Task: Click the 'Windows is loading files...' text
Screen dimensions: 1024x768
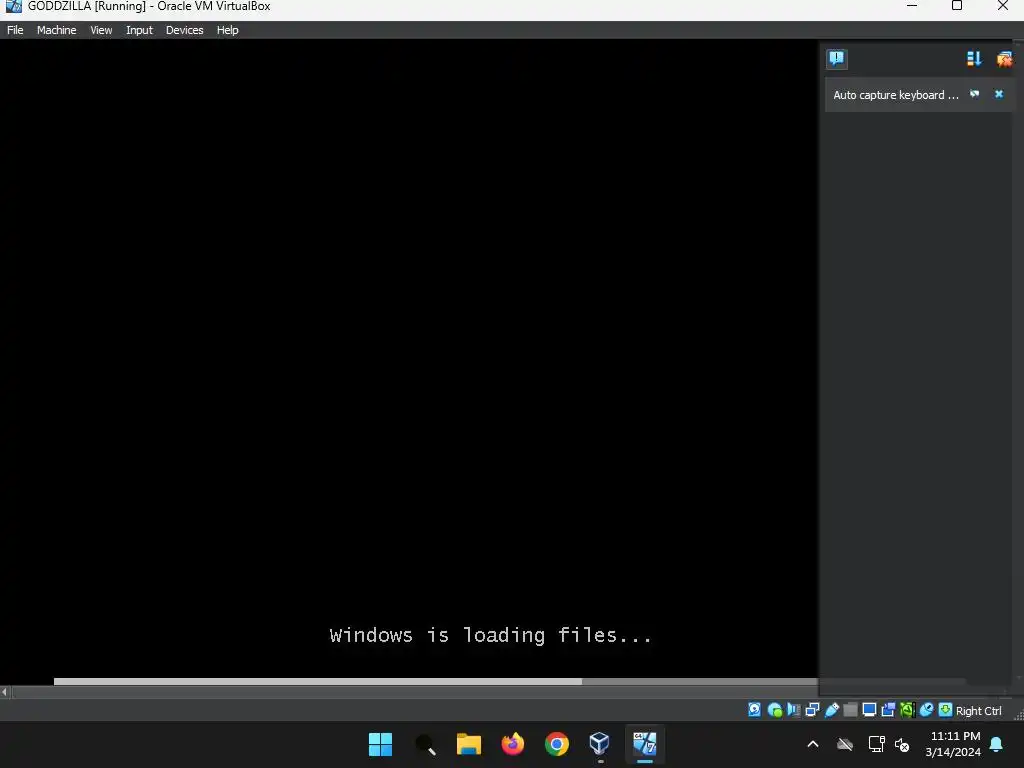Action: pos(490,635)
